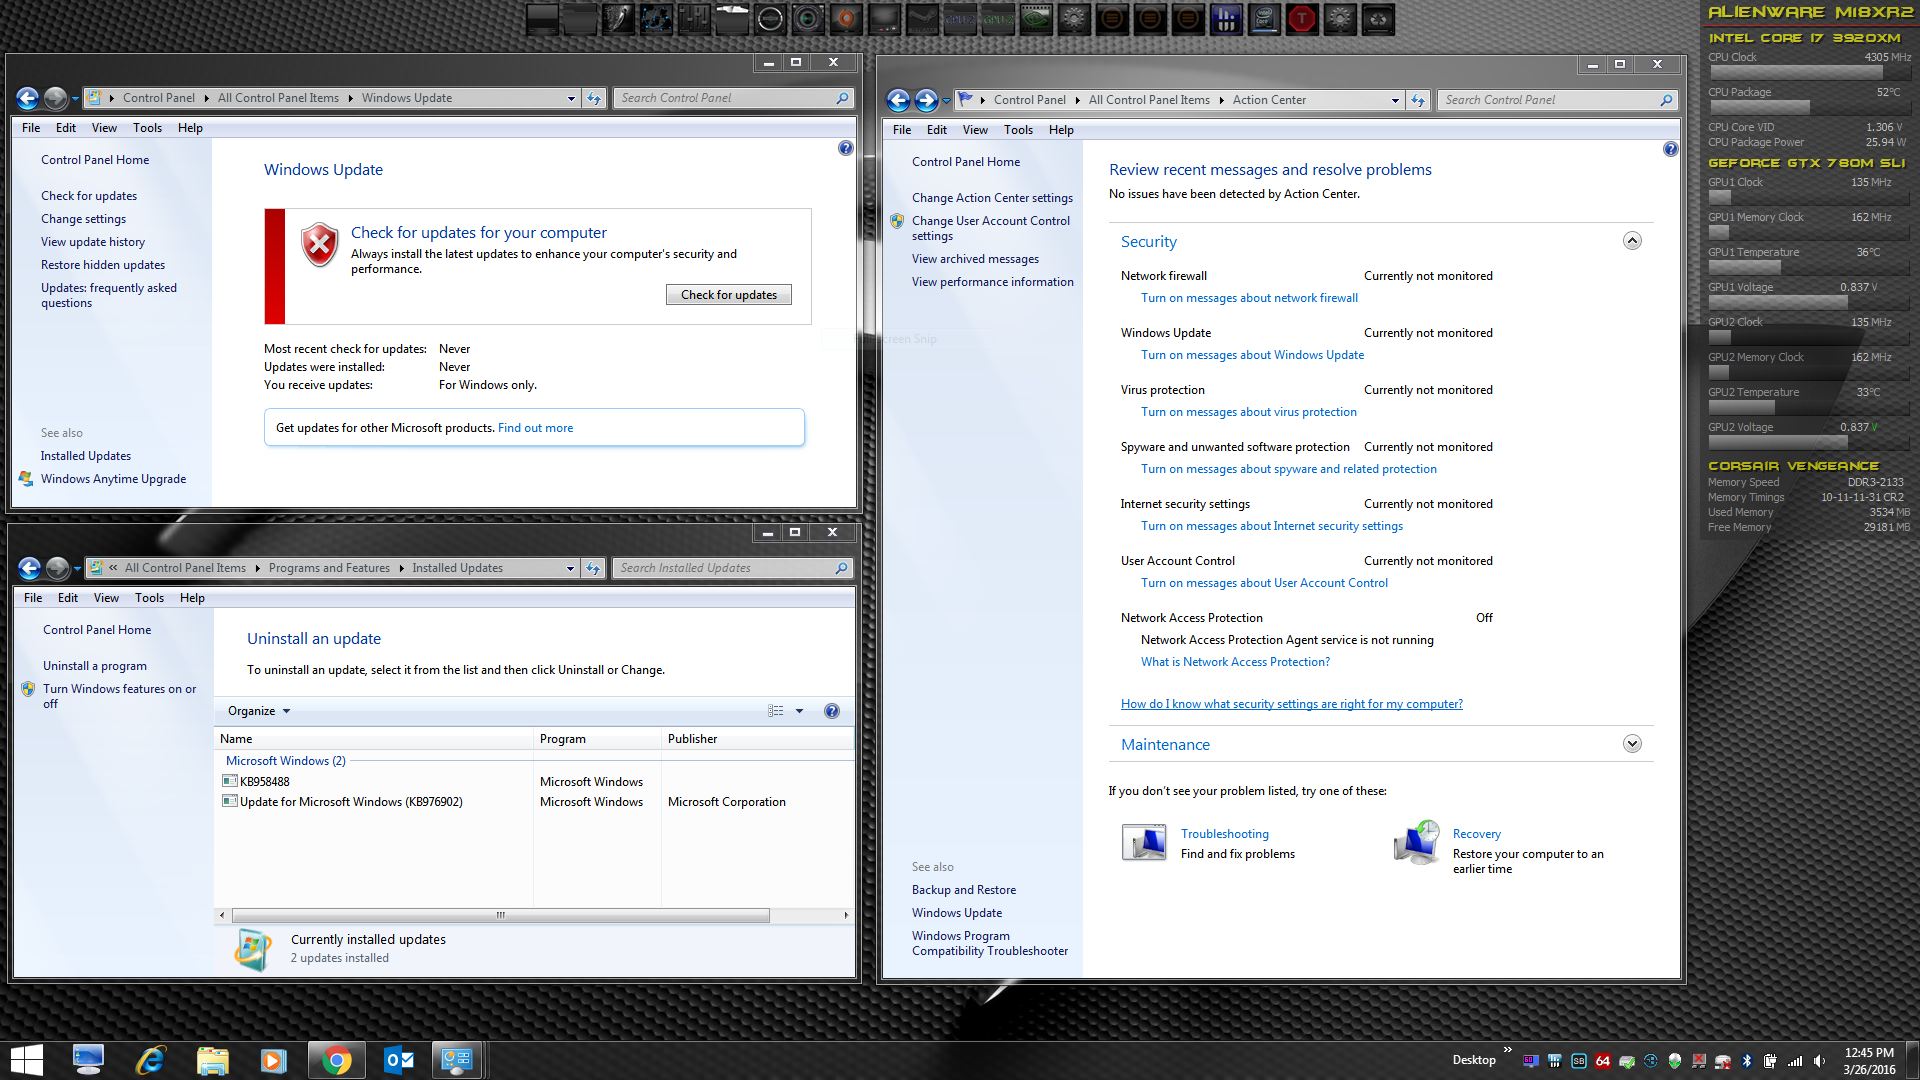
Task: Open View update history link
Action: [93, 242]
